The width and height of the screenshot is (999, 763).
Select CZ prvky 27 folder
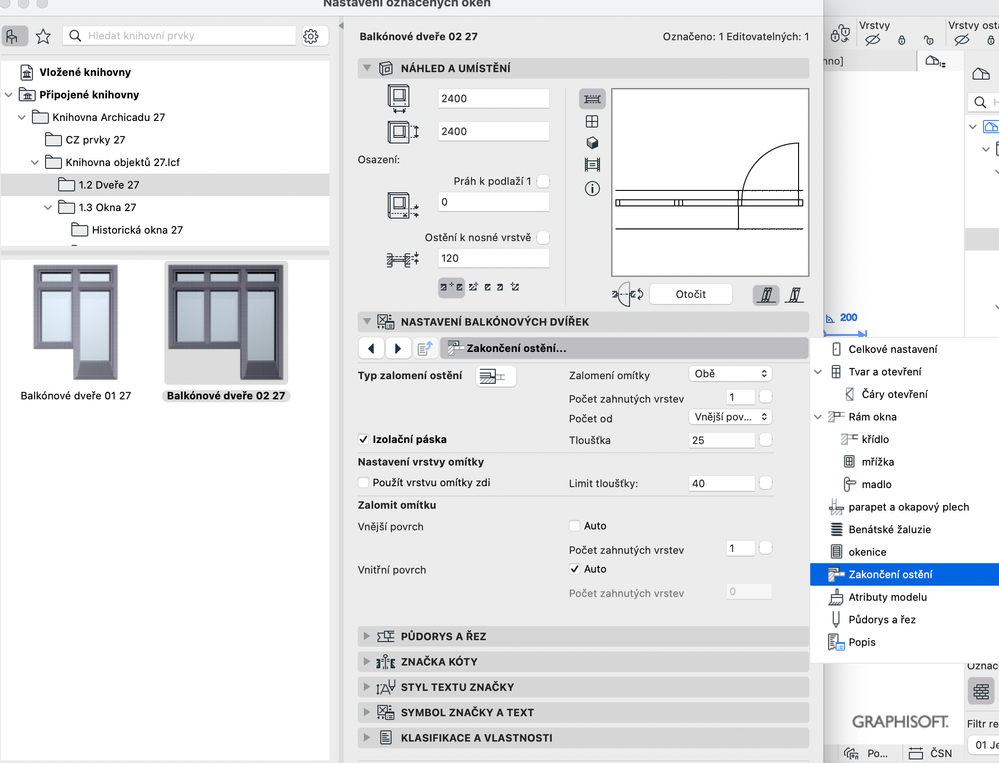(x=95, y=140)
